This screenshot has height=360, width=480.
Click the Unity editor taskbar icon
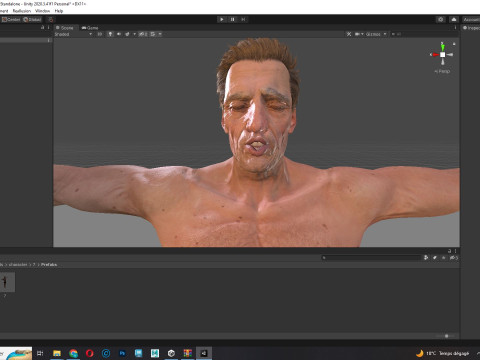(204, 353)
